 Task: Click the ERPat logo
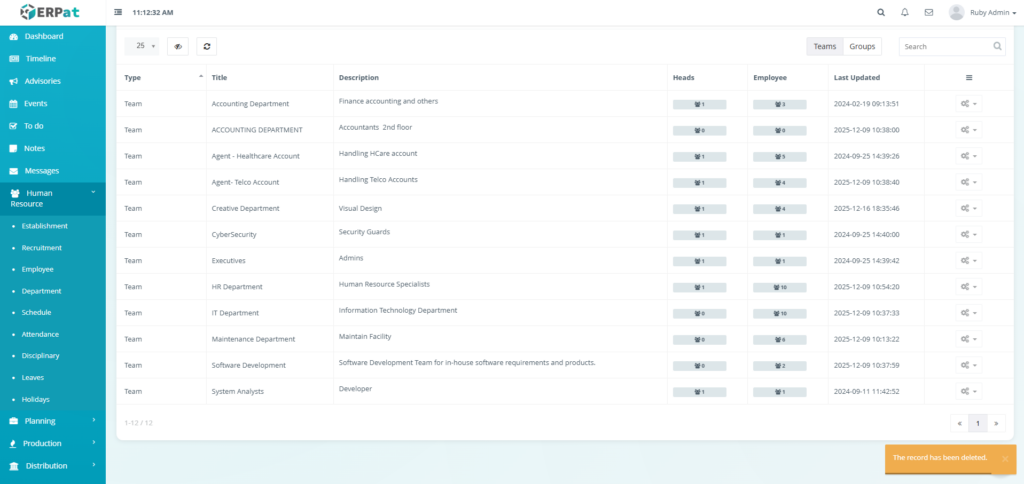click(50, 12)
